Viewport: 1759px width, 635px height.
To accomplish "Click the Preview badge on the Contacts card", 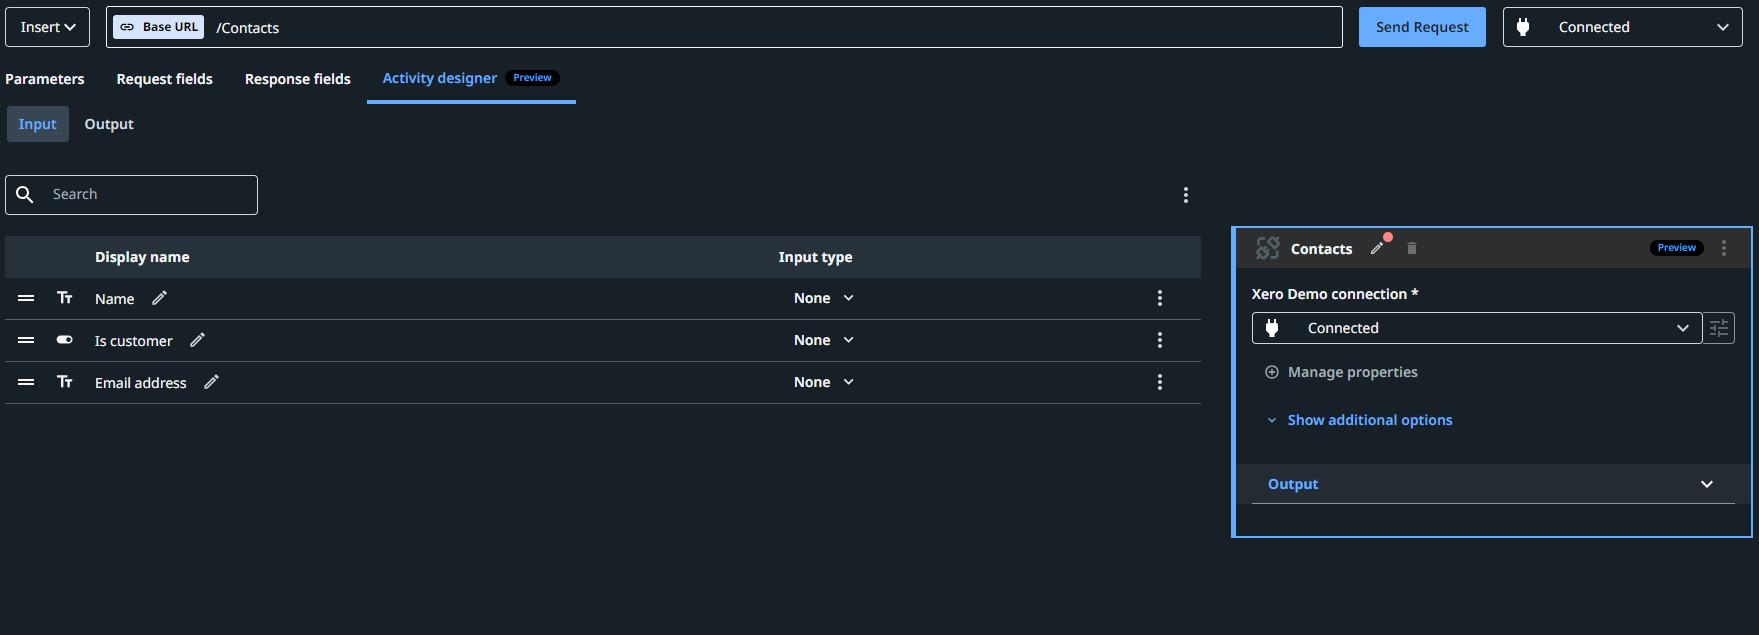I will (1677, 248).
